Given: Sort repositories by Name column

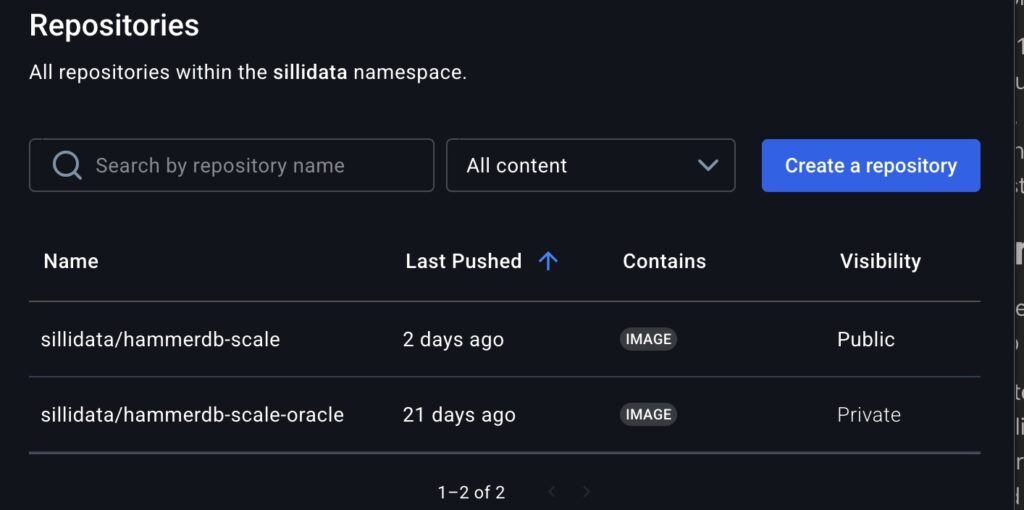Looking at the screenshot, I should point(71,261).
